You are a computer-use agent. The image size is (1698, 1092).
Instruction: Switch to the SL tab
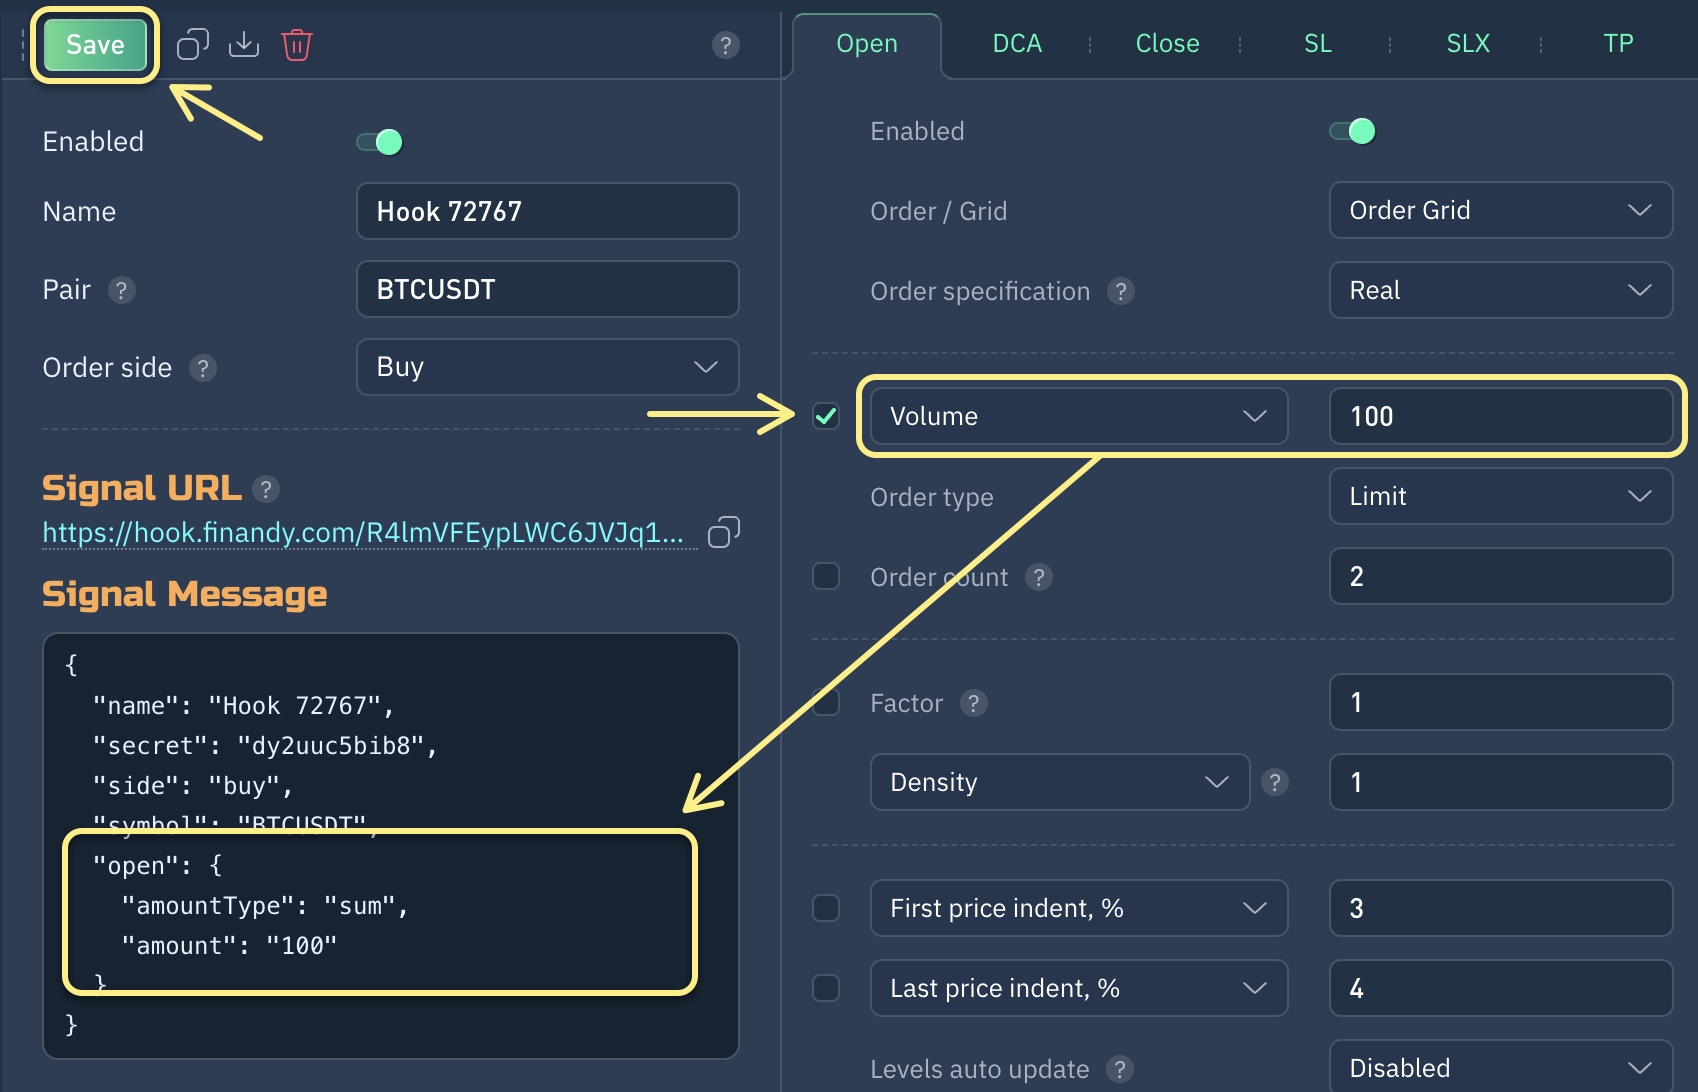pos(1318,44)
